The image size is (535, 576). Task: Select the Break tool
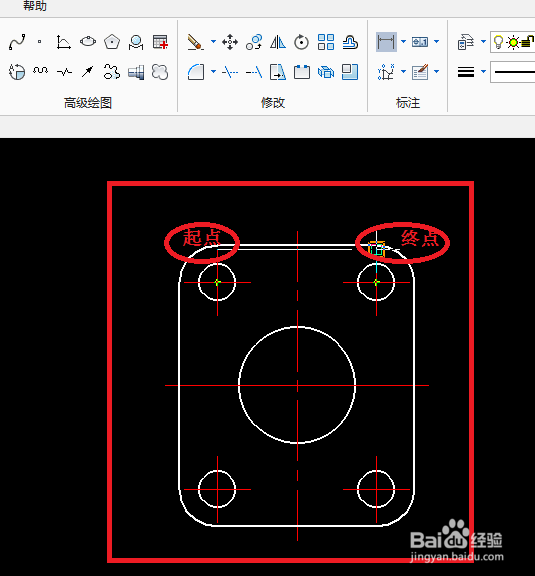point(302,72)
